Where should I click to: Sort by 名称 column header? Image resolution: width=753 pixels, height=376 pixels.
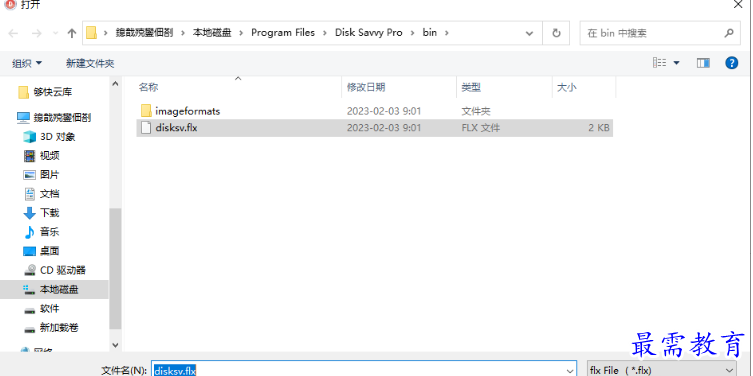coord(148,87)
